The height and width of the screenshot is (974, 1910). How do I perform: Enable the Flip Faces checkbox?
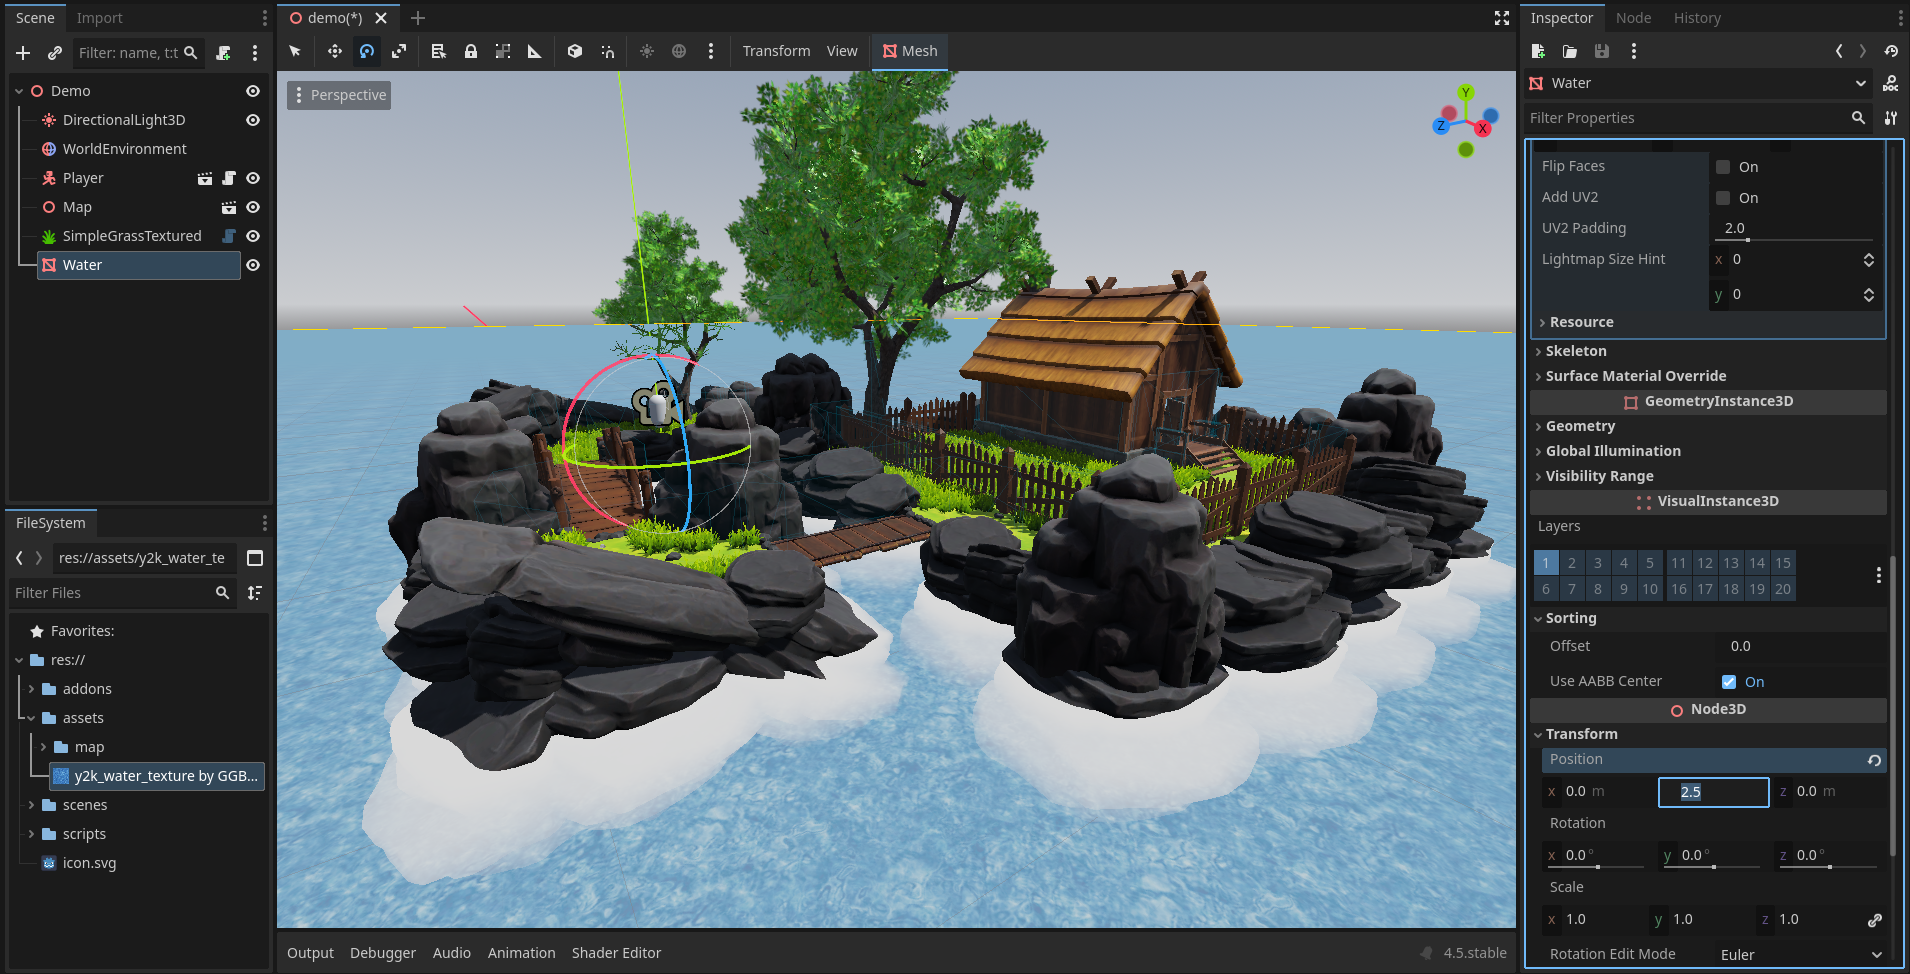click(x=1723, y=167)
